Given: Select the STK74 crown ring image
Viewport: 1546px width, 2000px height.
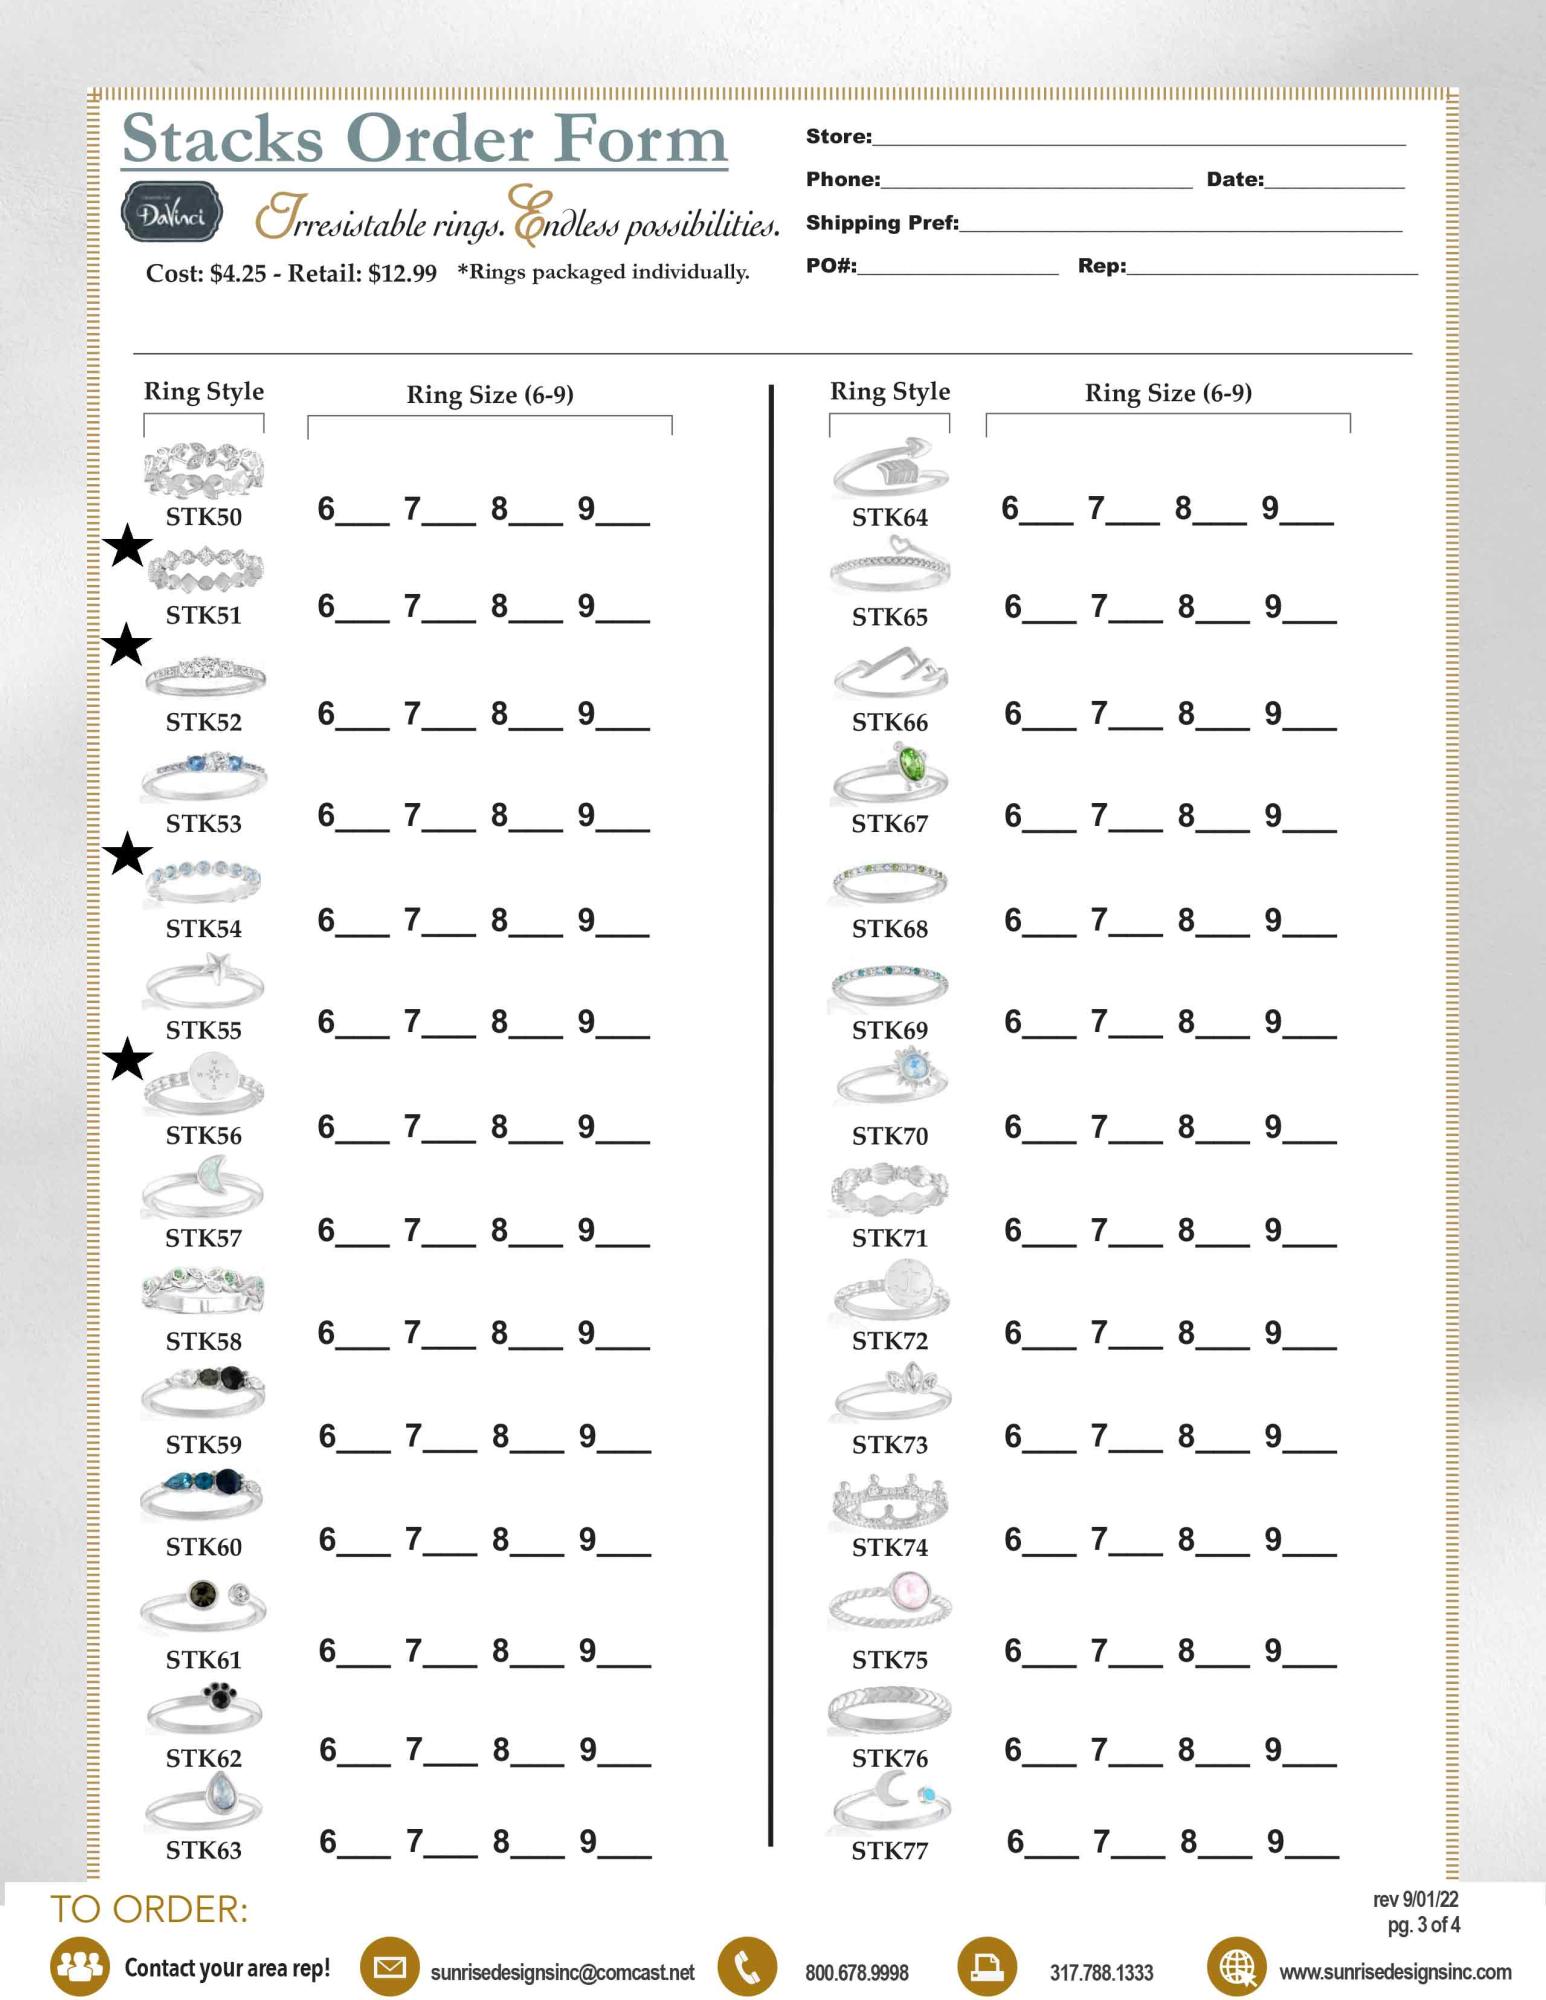Looking at the screenshot, I should point(890,1500).
